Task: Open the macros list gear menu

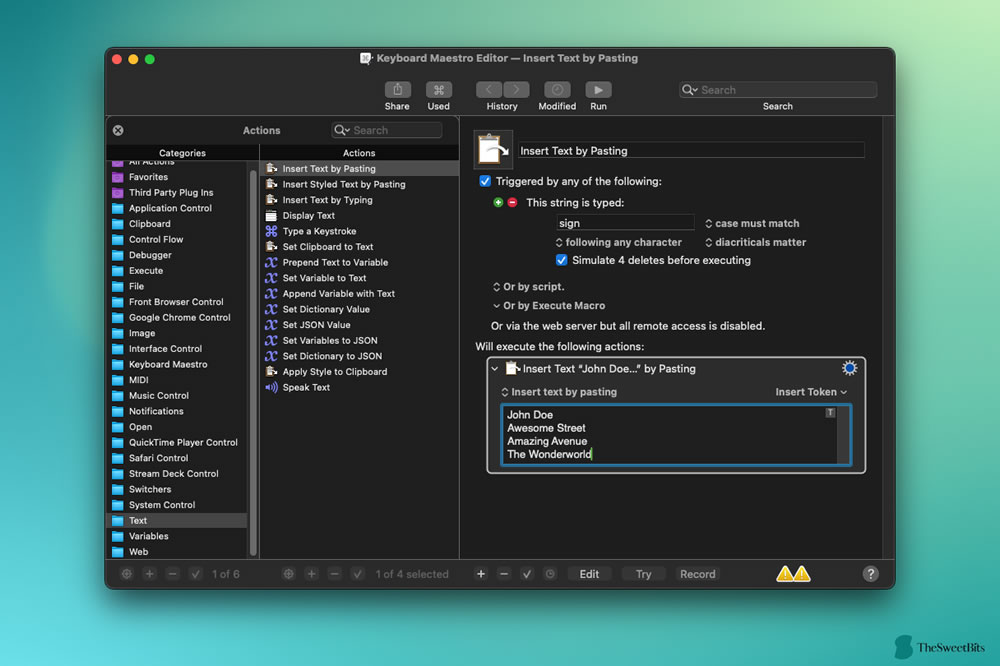Action: tap(288, 574)
